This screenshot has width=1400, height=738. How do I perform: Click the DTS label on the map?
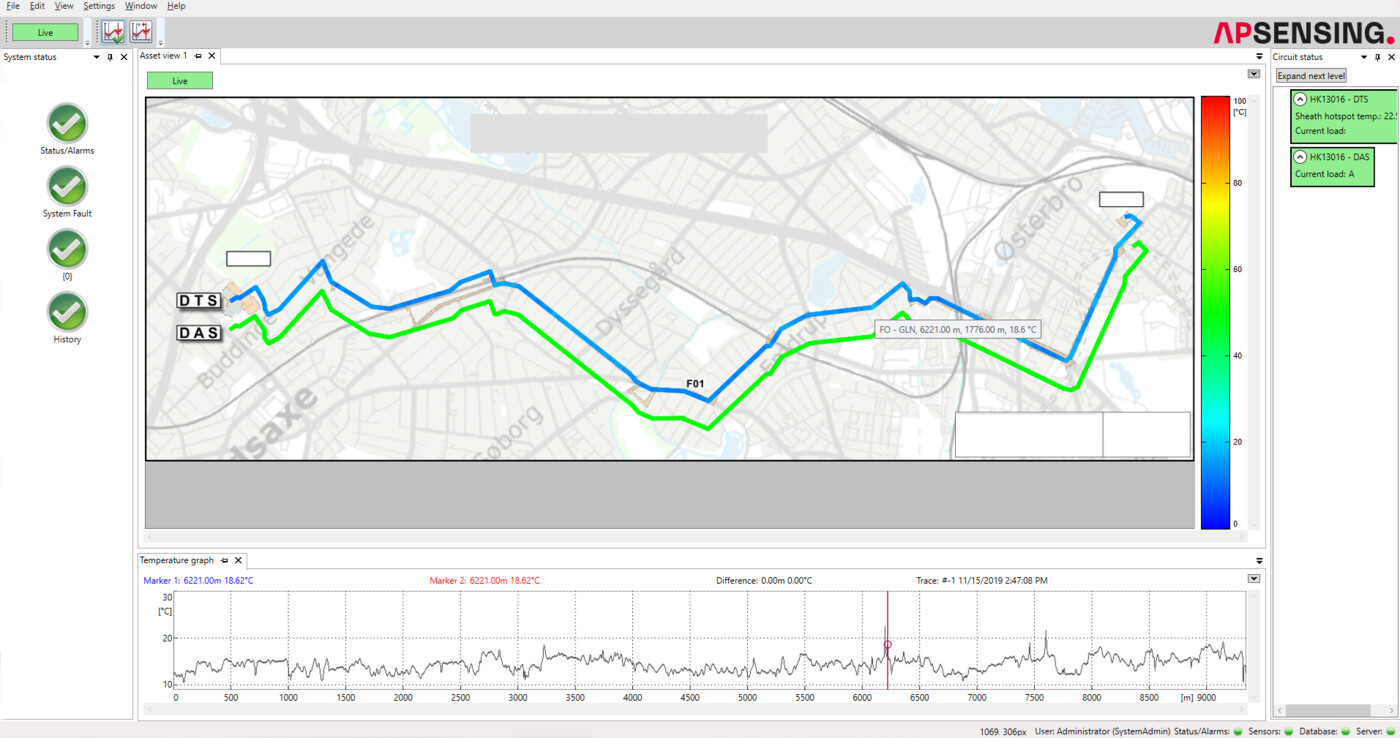[198, 301]
